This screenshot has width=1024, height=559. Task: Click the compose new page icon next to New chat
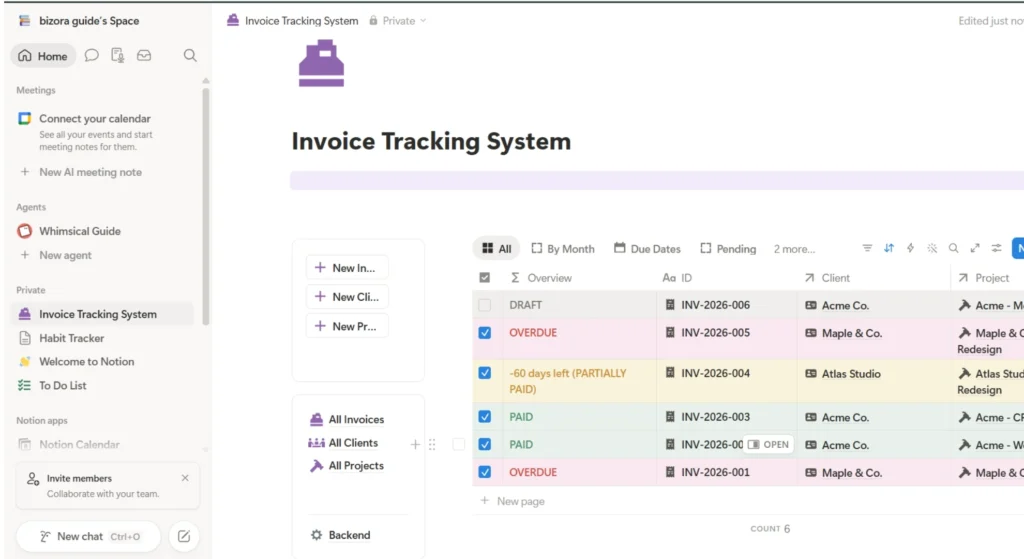pos(184,536)
